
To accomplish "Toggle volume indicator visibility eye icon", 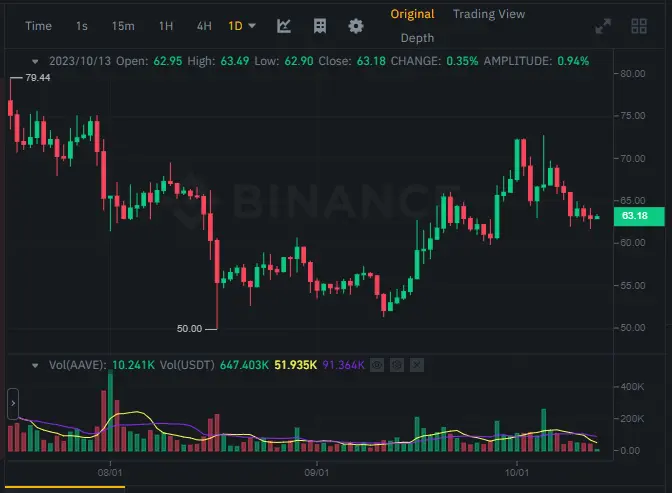I will [x=377, y=365].
